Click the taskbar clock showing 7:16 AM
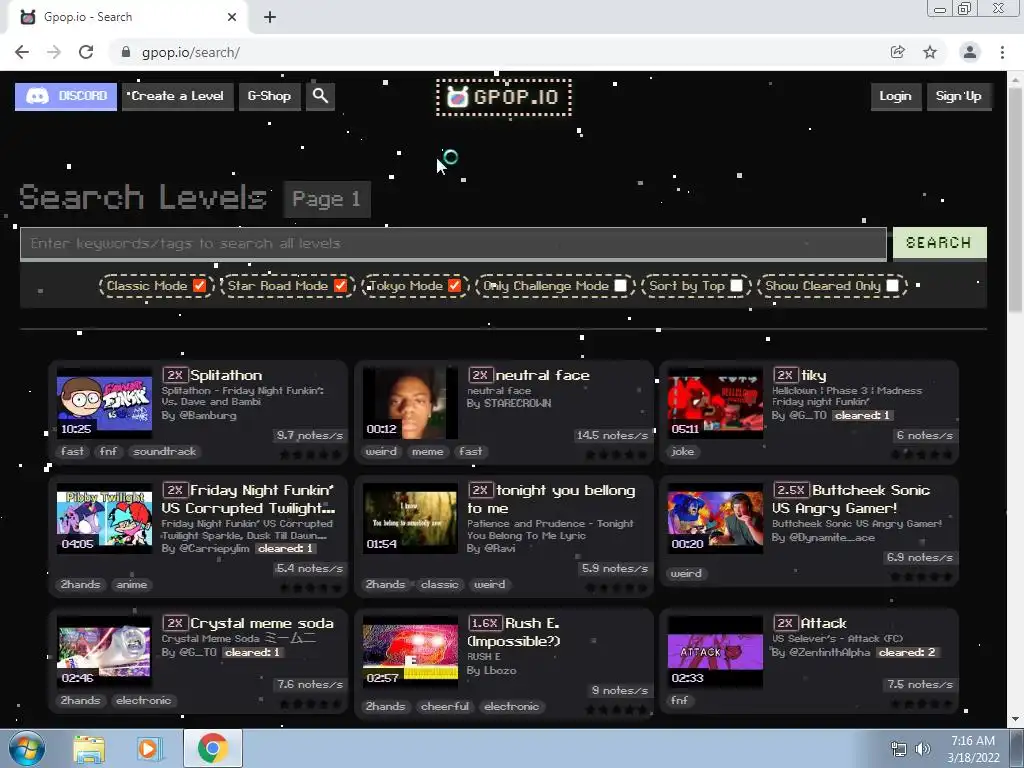The width and height of the screenshot is (1024, 768). [973, 741]
